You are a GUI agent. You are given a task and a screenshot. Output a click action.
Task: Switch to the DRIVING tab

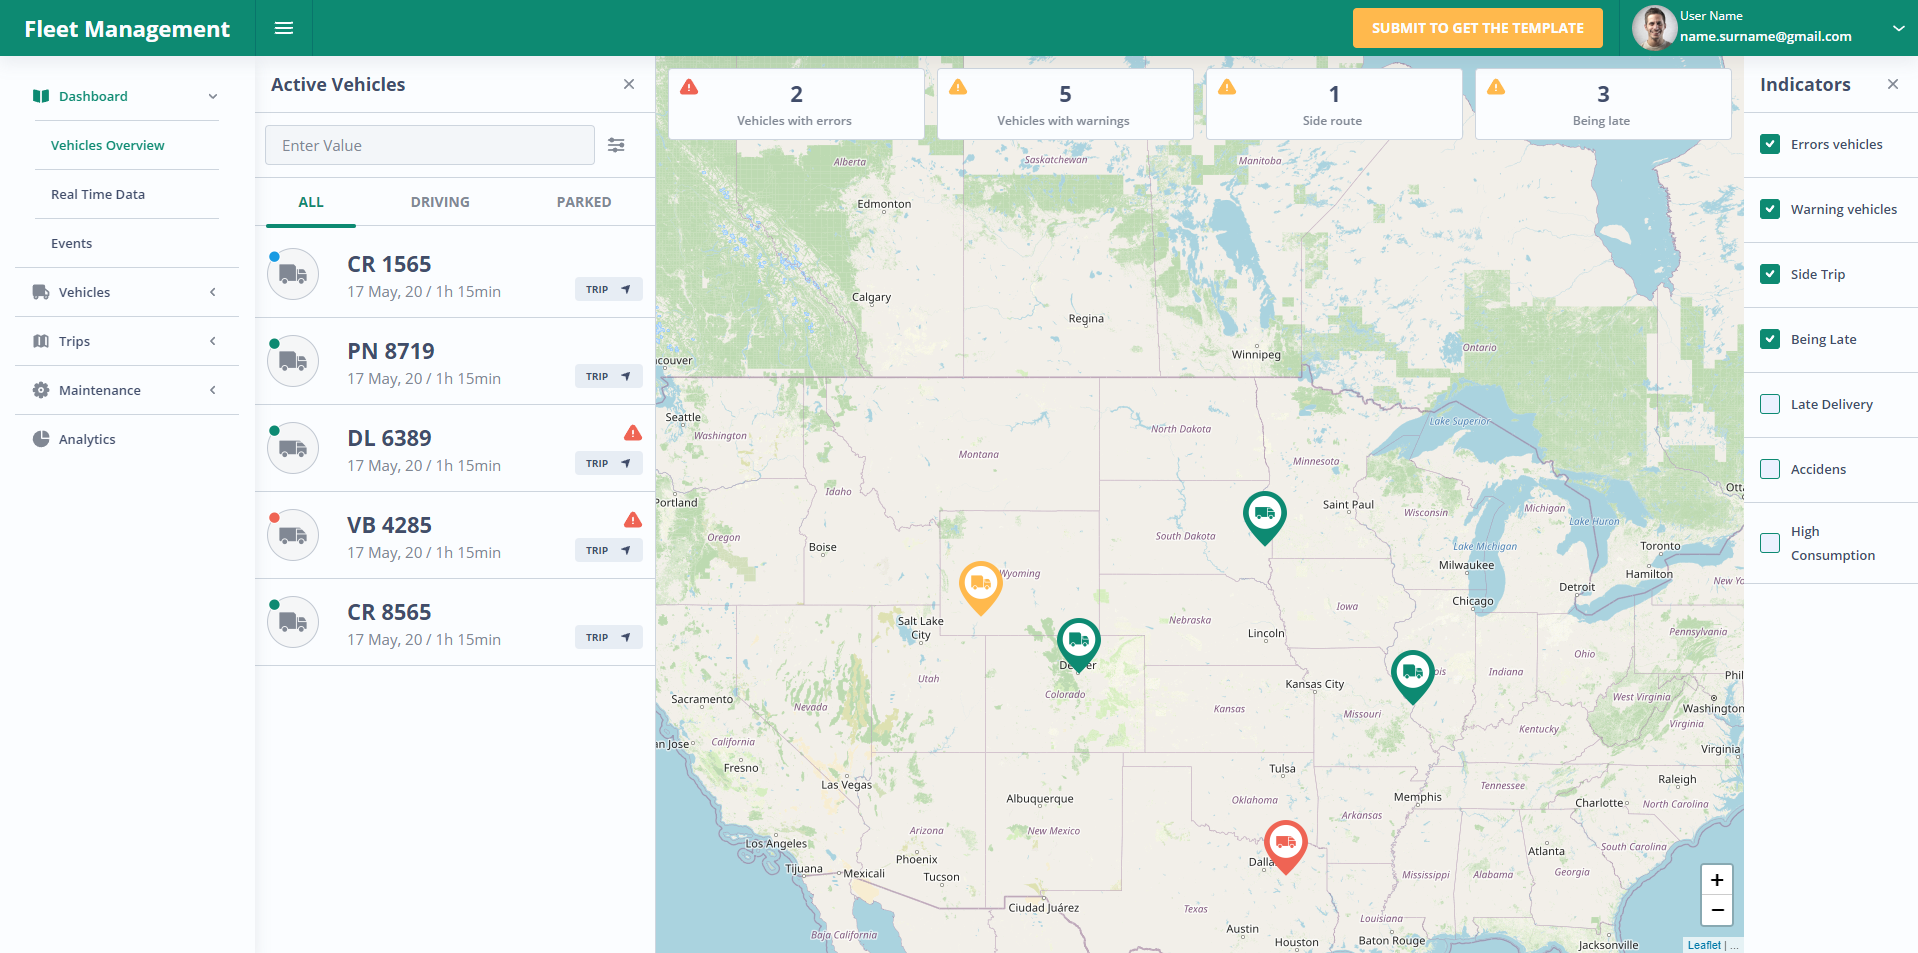click(440, 202)
